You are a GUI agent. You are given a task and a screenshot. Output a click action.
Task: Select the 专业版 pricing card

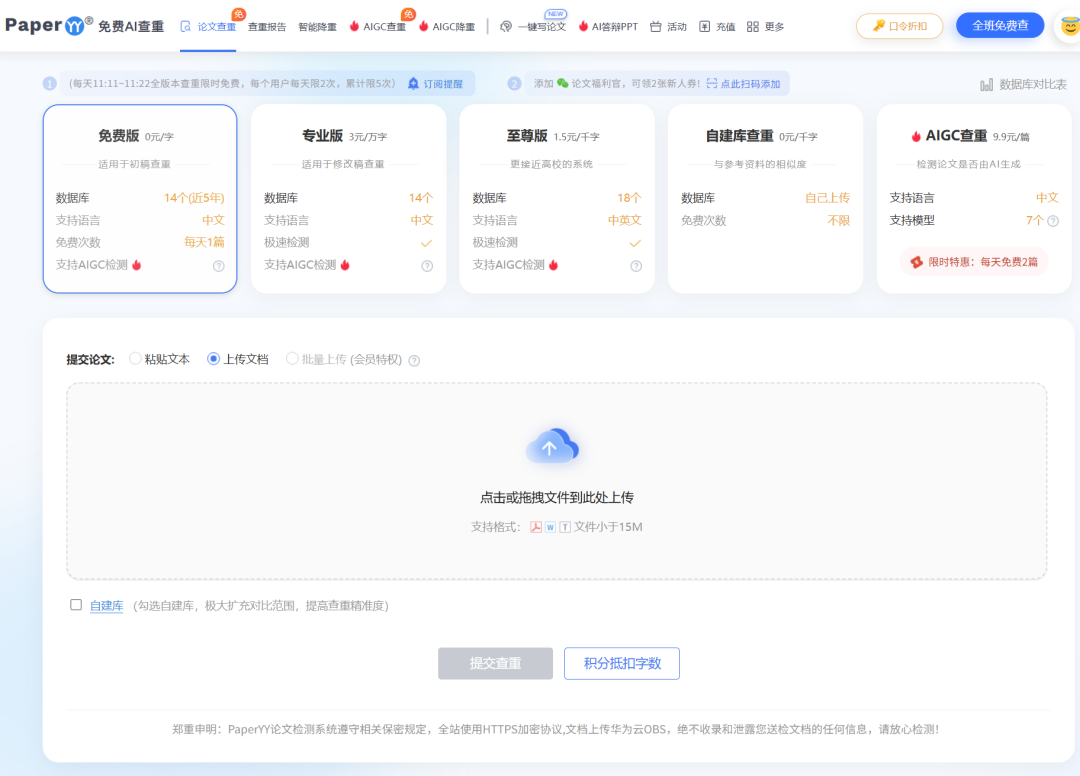[348, 199]
